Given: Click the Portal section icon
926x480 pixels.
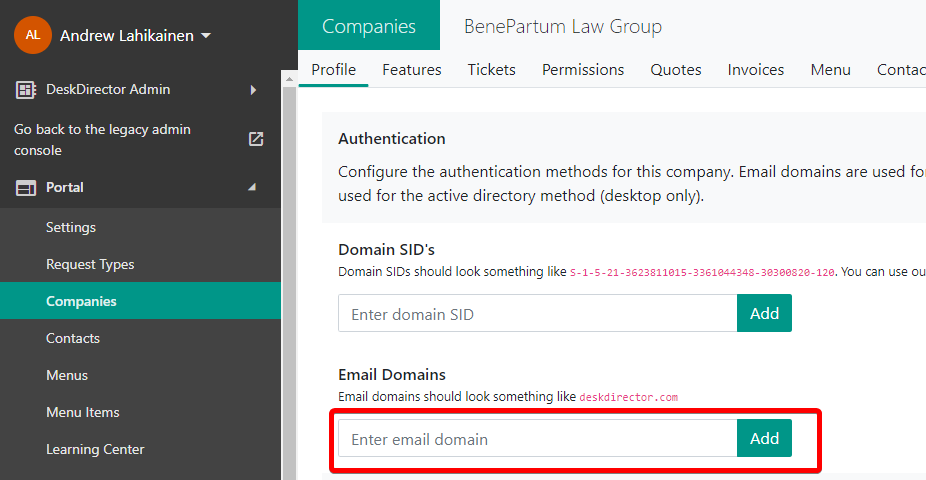Looking at the screenshot, I should [x=25, y=188].
